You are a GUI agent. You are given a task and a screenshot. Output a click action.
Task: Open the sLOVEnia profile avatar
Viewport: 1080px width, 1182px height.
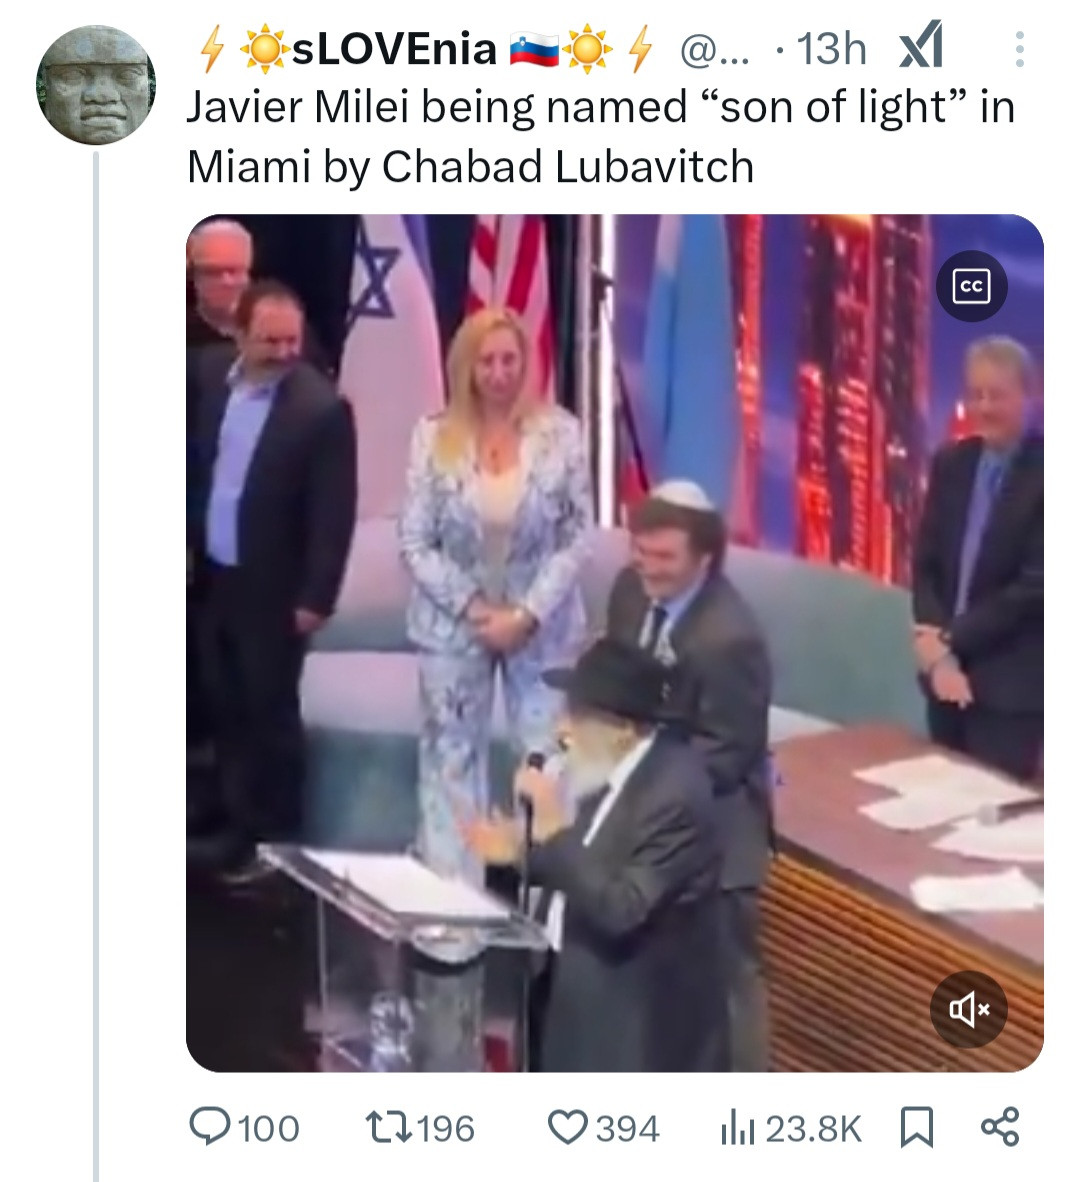[x=96, y=85]
